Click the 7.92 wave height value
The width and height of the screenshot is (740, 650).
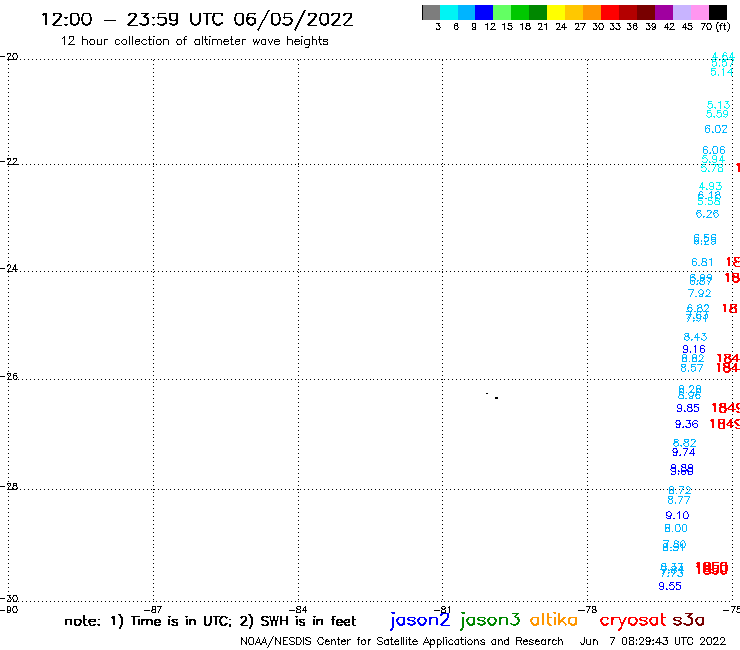(699, 293)
